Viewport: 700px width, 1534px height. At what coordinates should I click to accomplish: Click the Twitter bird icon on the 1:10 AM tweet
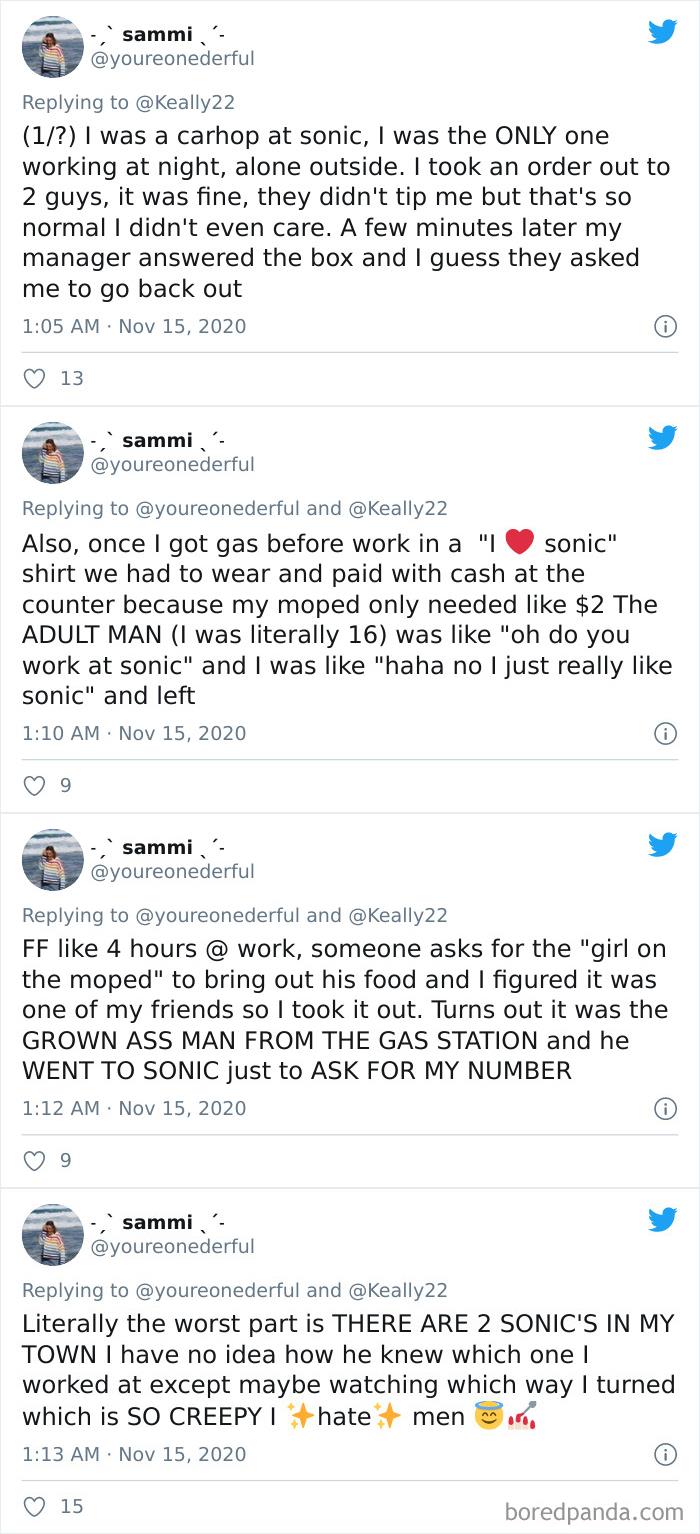[x=662, y=438]
